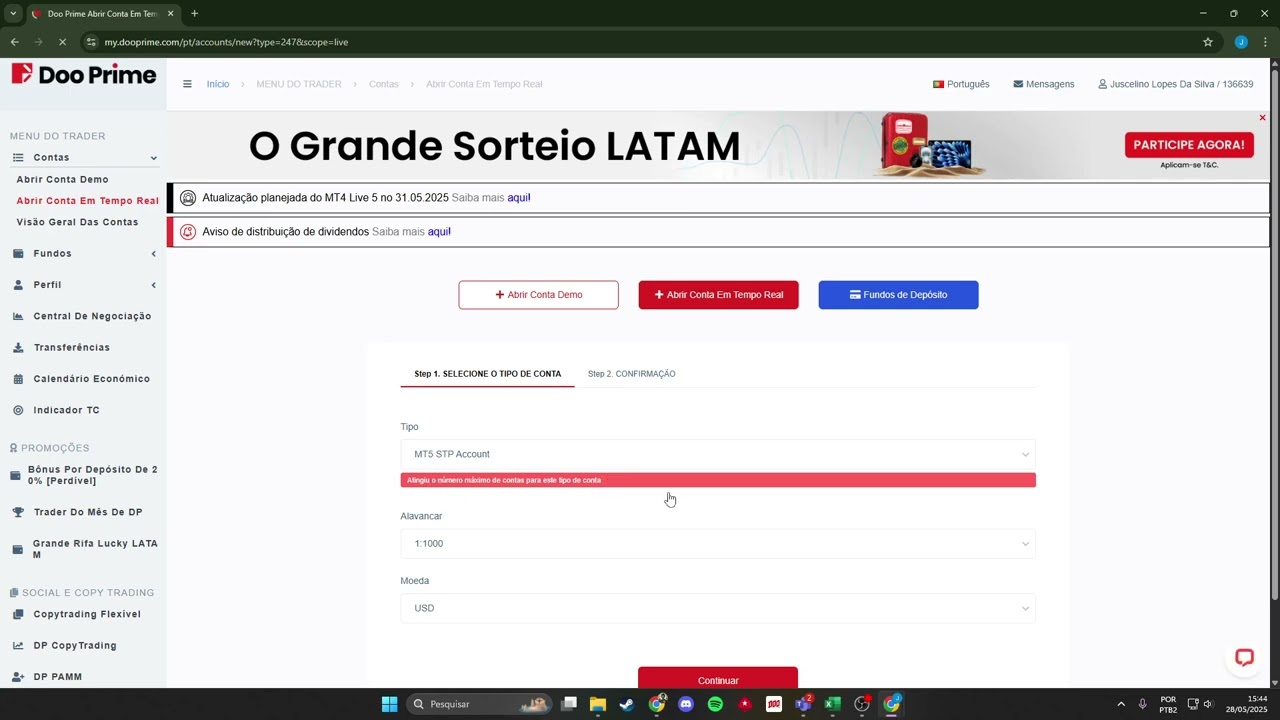This screenshot has height=720, width=1280.
Task: Open Windows Start menu
Action: tap(389, 704)
